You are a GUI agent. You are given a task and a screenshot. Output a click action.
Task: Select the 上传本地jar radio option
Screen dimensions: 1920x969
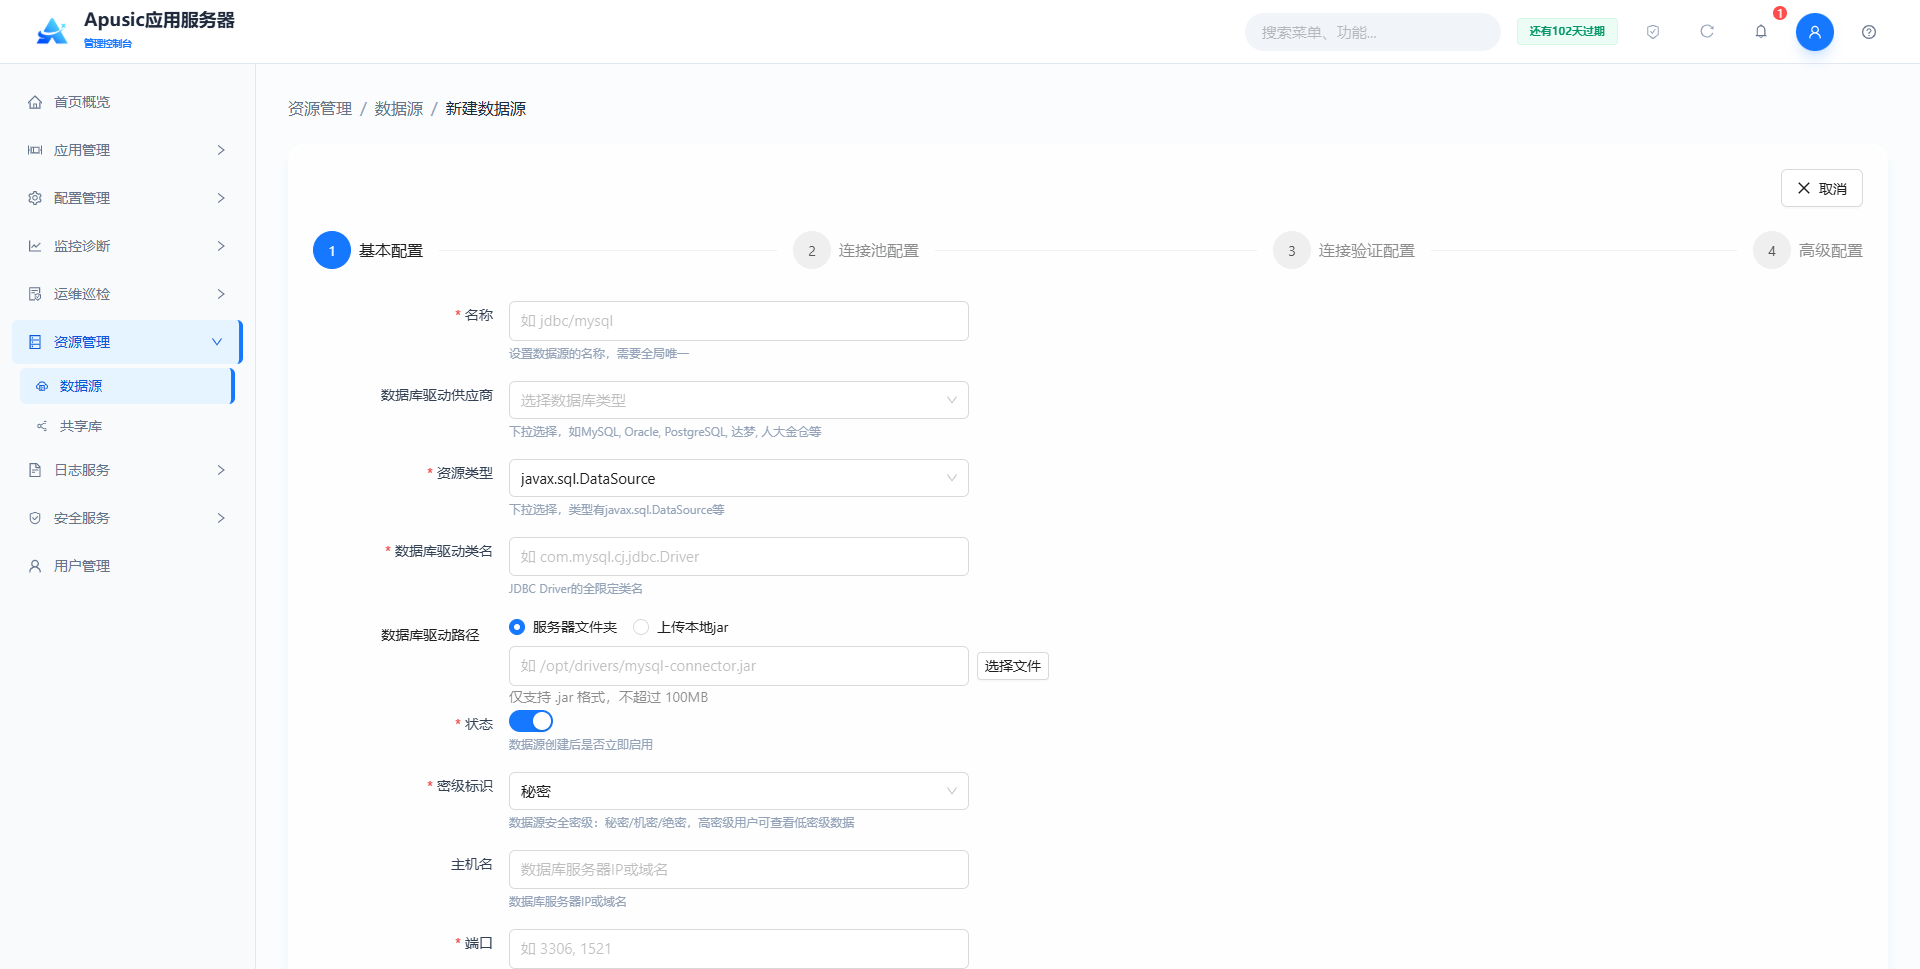641,627
